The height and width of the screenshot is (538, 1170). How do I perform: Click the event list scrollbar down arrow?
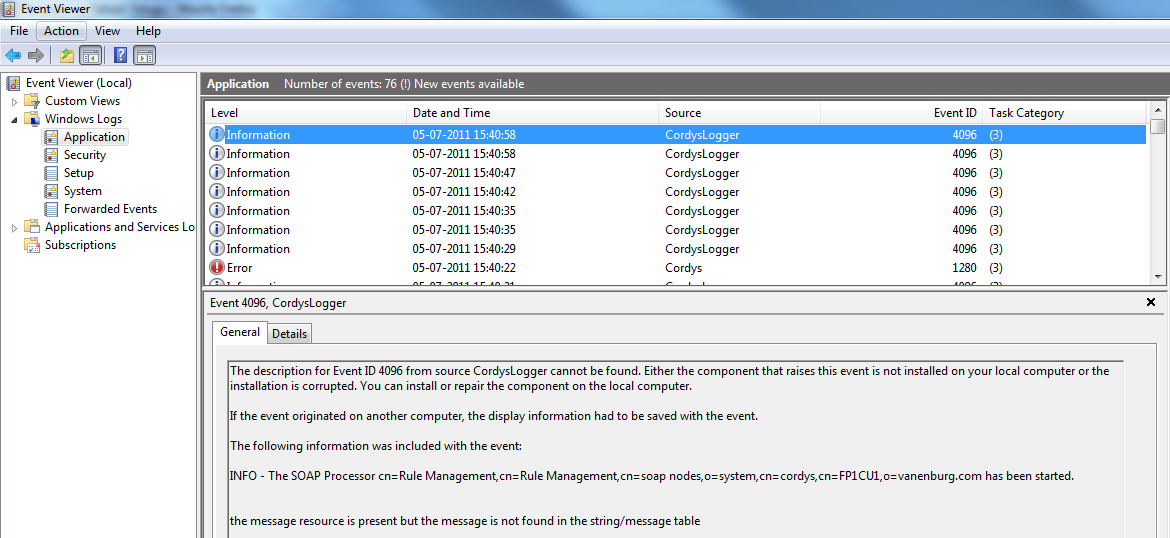point(1158,277)
